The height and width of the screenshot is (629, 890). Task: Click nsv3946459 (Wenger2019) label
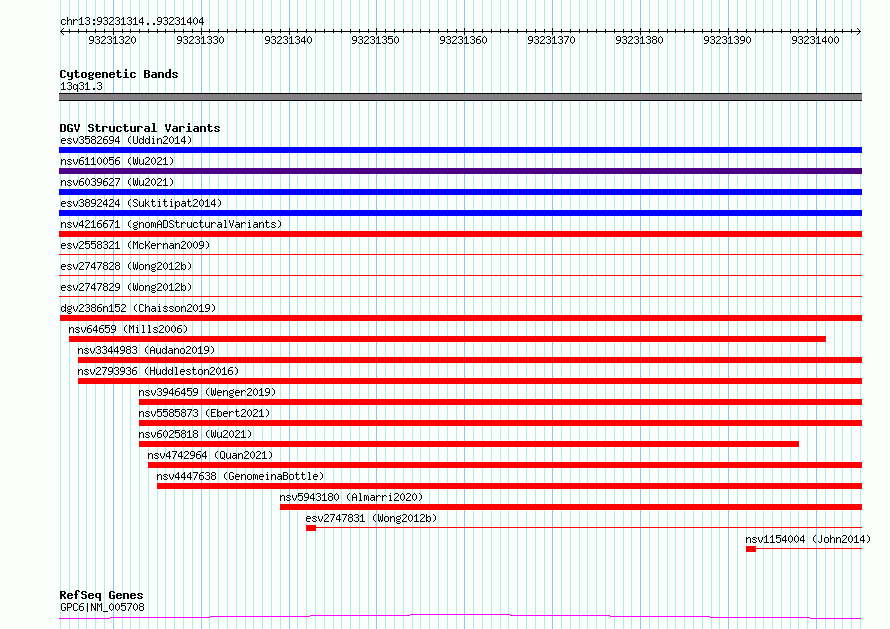[207, 392]
